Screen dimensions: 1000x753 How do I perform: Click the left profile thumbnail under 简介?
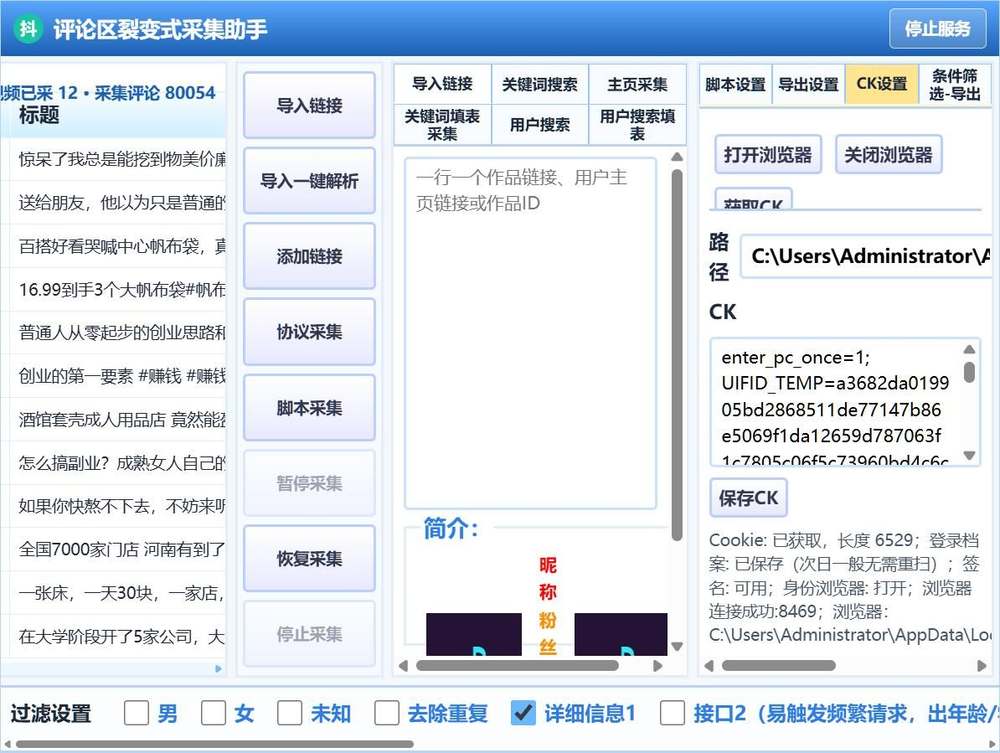tap(474, 634)
